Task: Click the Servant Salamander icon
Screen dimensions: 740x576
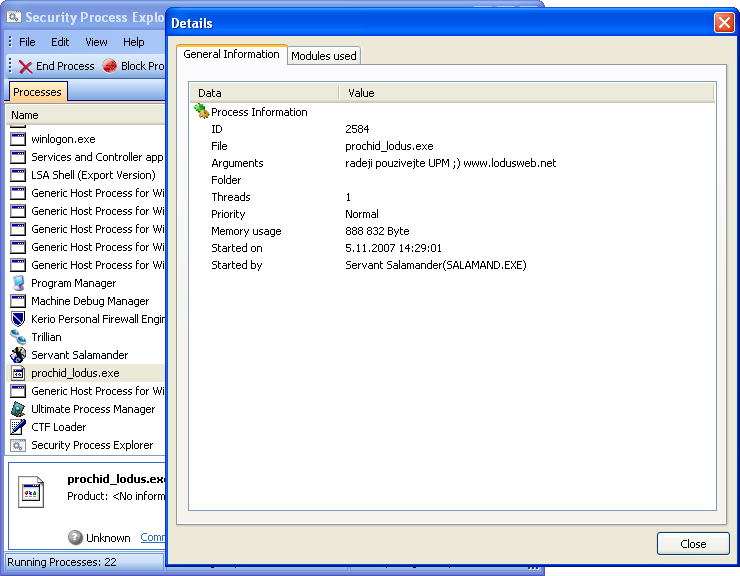Action: [x=18, y=355]
